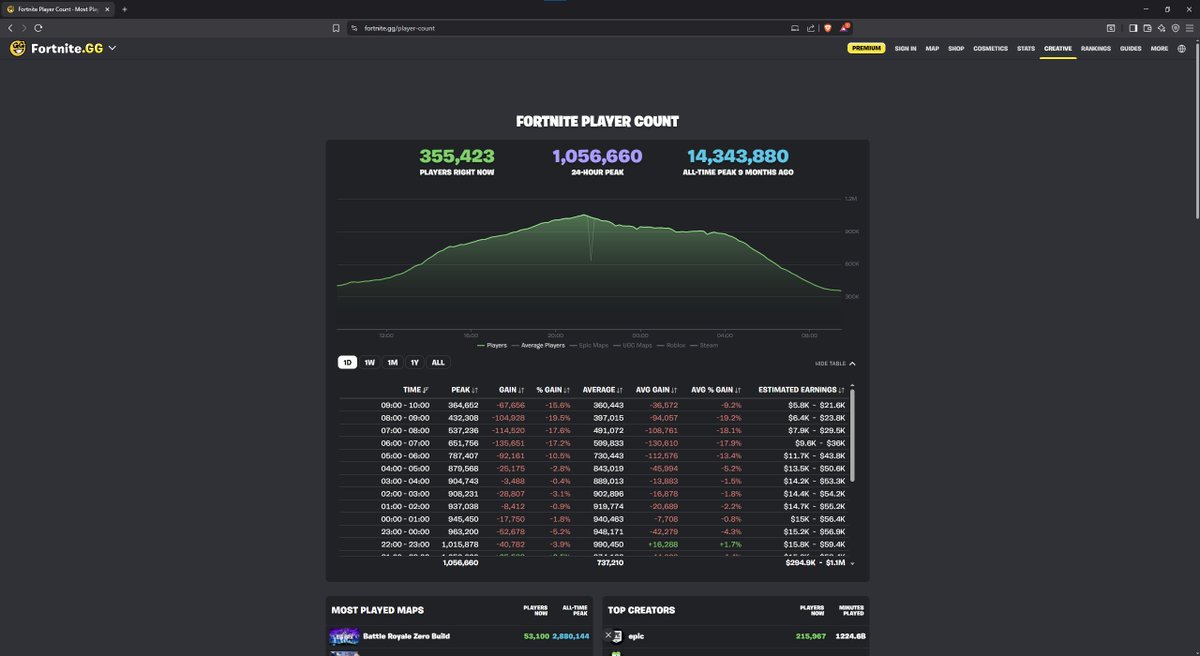Viewport: 1200px width, 656px height.
Task: Expand the Fortnite.GG site dropdown chevron
Action: pos(112,48)
